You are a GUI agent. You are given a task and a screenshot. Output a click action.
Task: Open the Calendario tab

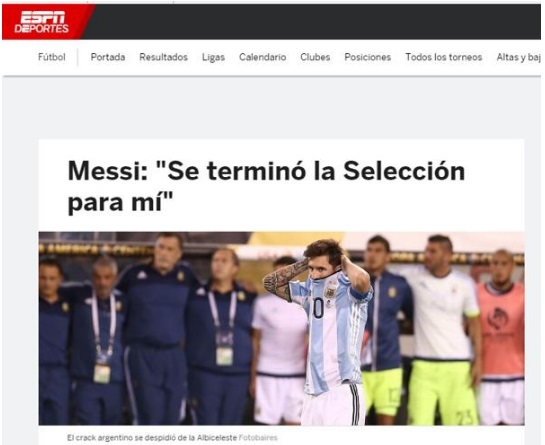[262, 57]
